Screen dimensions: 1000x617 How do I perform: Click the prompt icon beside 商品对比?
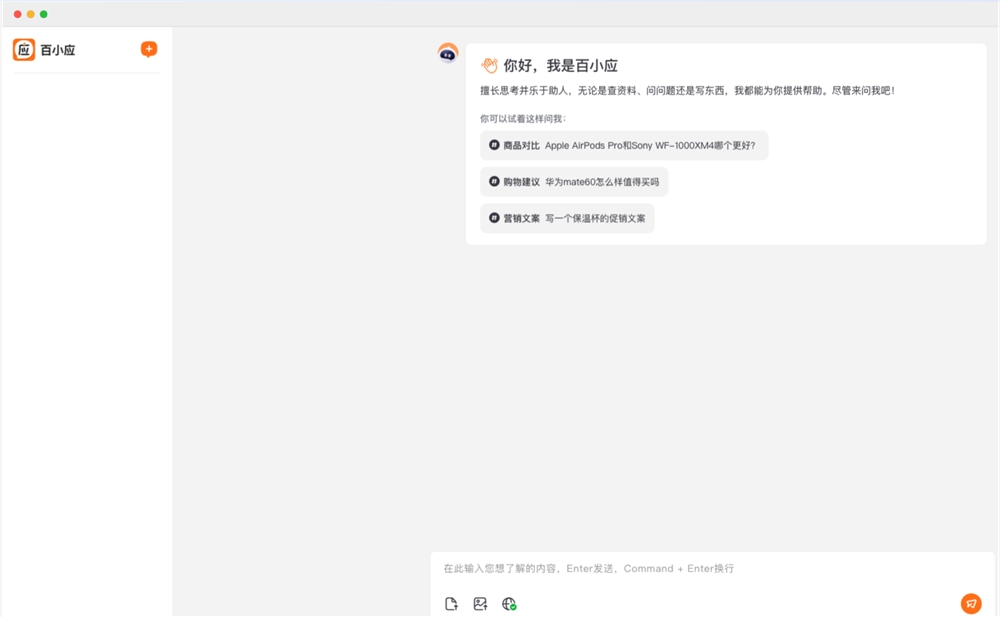(x=492, y=145)
